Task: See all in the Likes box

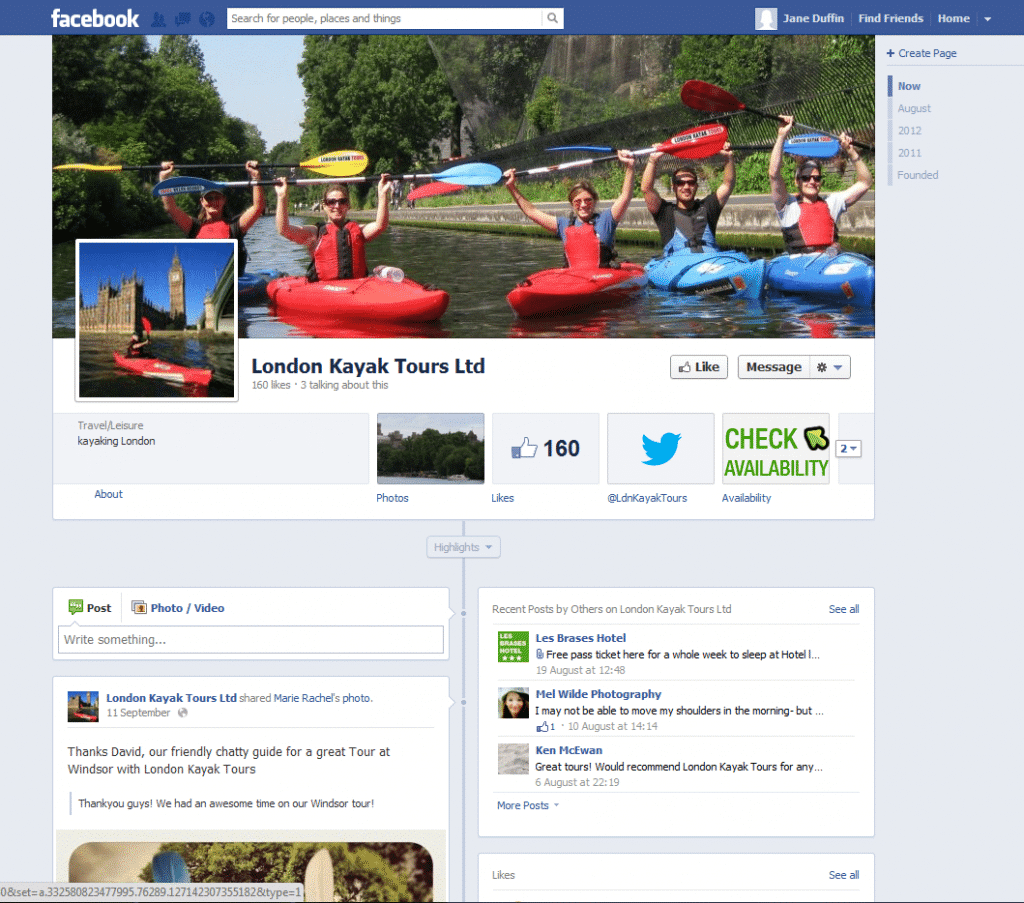Action: (844, 875)
